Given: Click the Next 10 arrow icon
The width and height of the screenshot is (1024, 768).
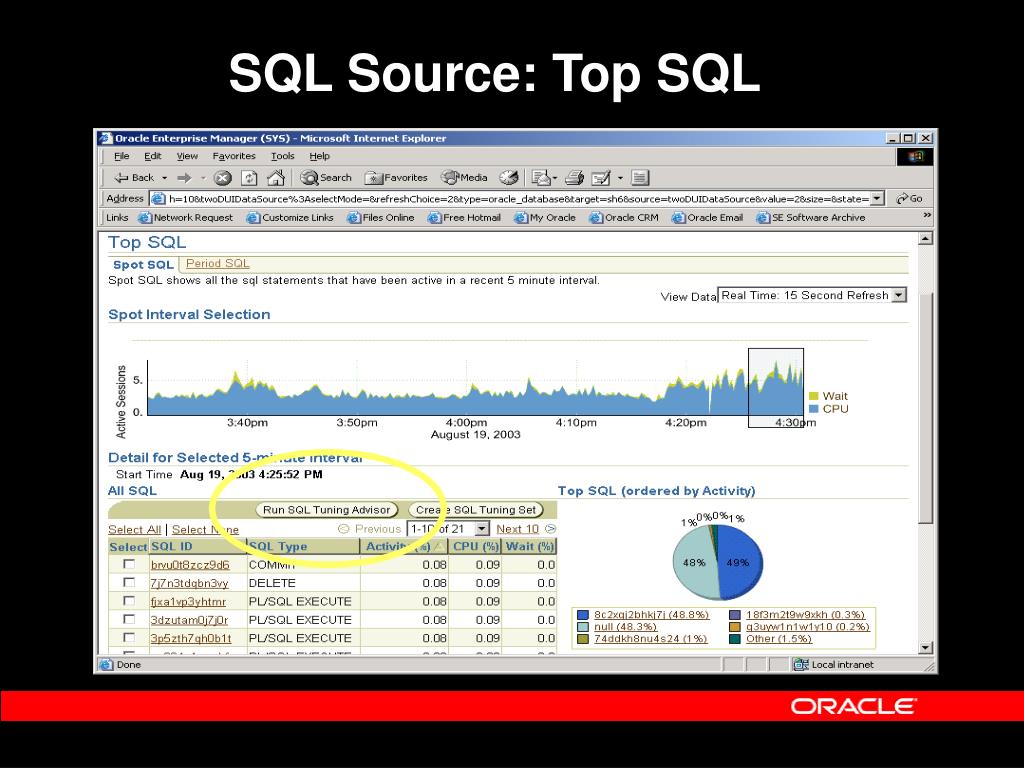Looking at the screenshot, I should pyautogui.click(x=551, y=529).
